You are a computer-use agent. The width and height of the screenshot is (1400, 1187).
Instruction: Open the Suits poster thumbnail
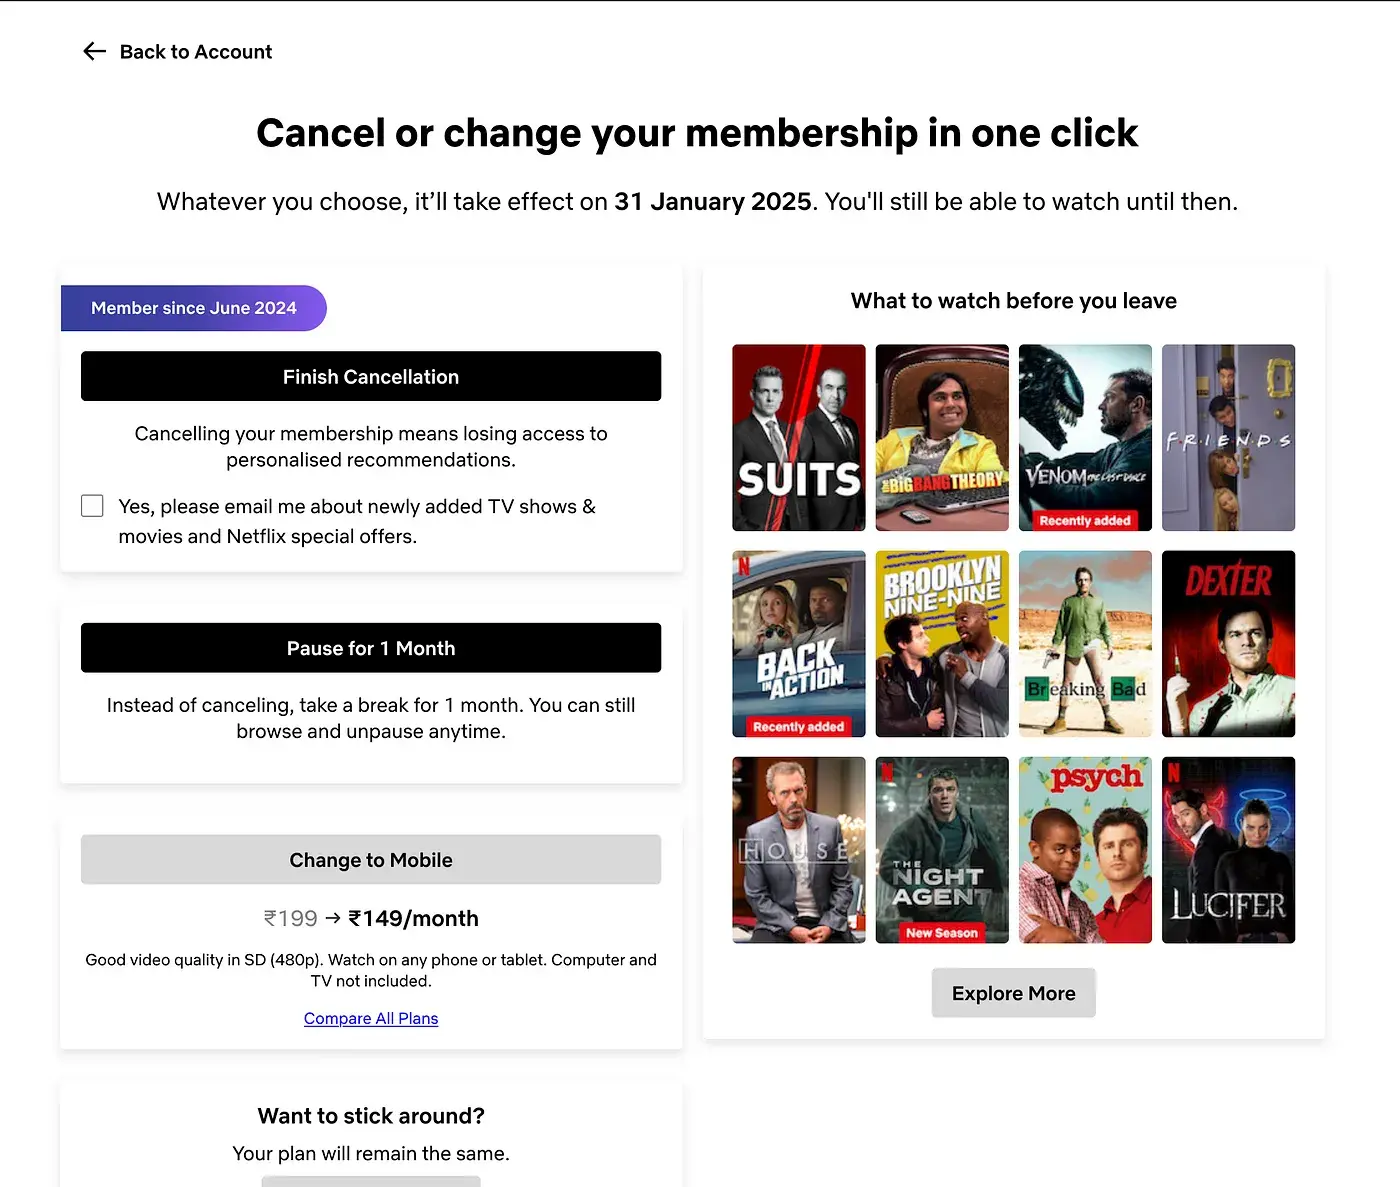(799, 437)
